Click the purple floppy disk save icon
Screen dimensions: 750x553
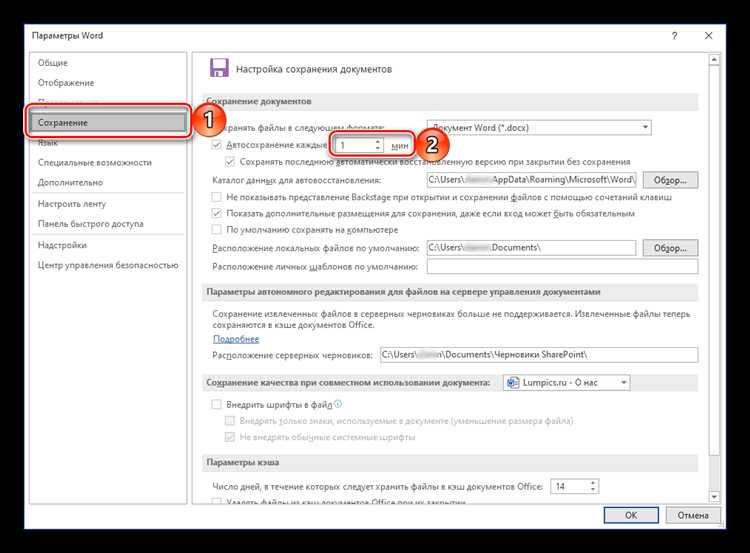point(219,68)
